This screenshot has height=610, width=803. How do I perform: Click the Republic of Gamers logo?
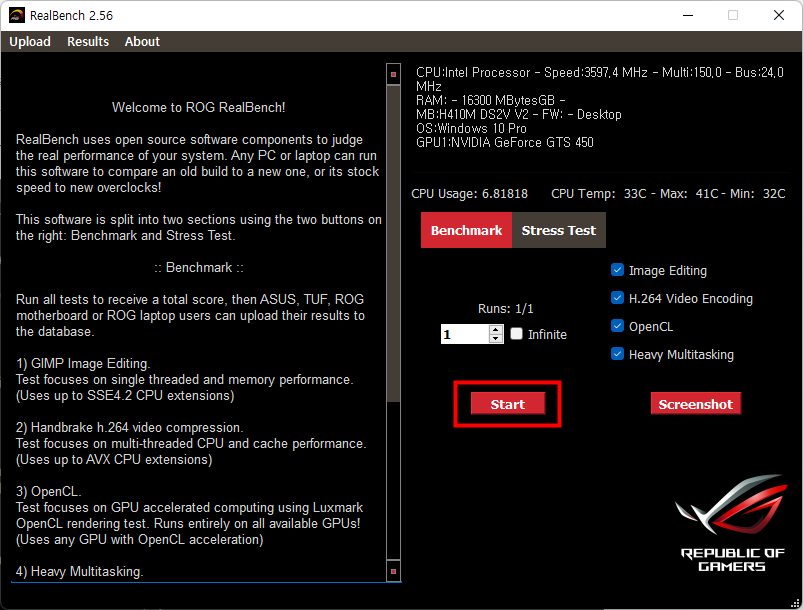coord(732,523)
